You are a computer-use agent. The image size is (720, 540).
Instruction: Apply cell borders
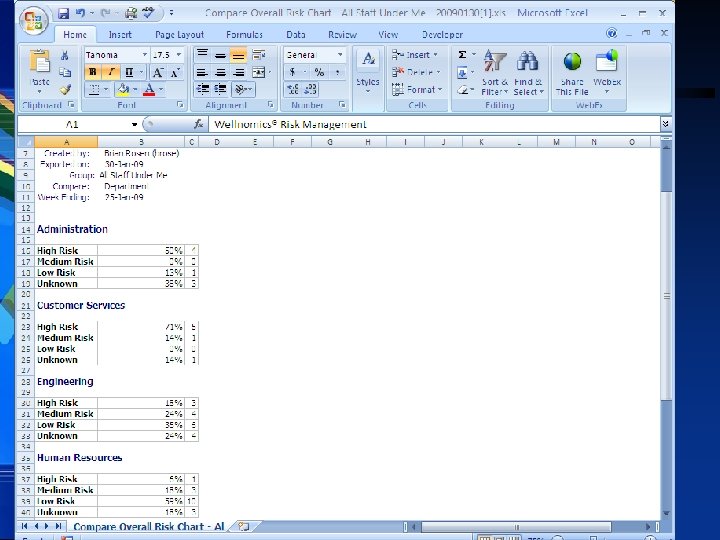click(x=94, y=90)
